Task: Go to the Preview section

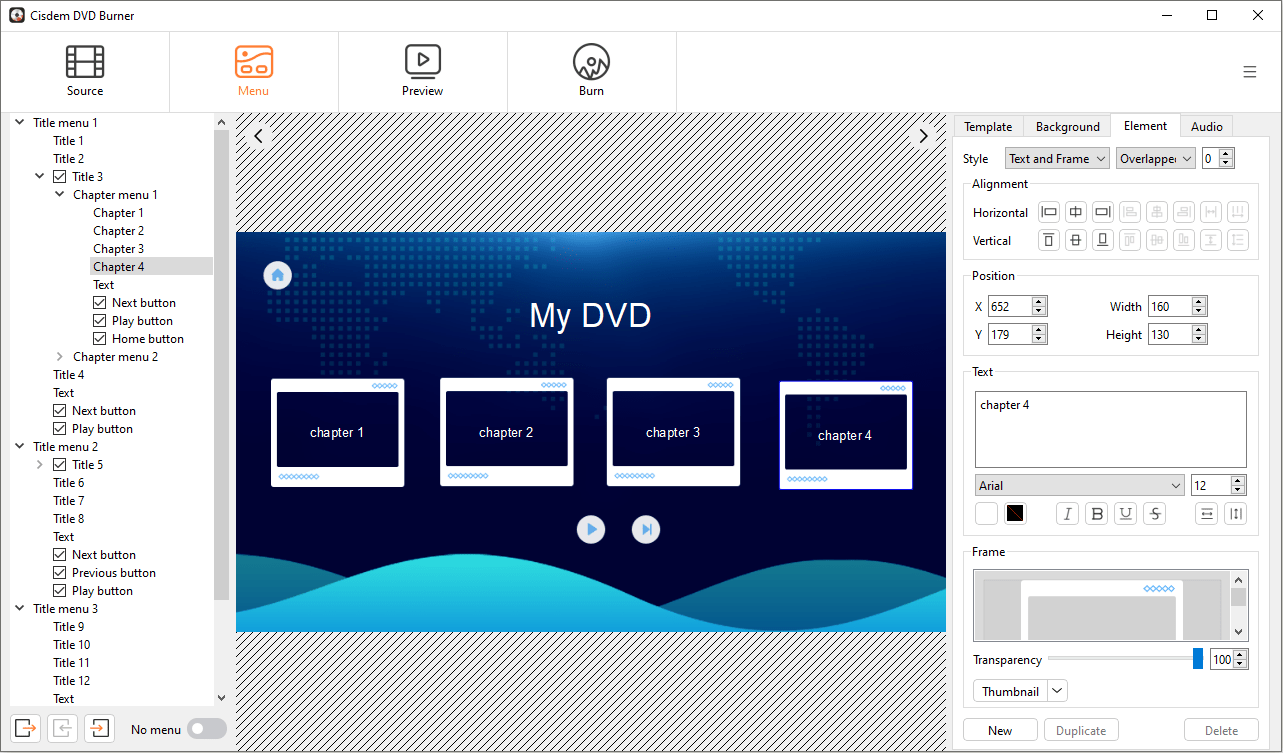Action: (x=422, y=71)
